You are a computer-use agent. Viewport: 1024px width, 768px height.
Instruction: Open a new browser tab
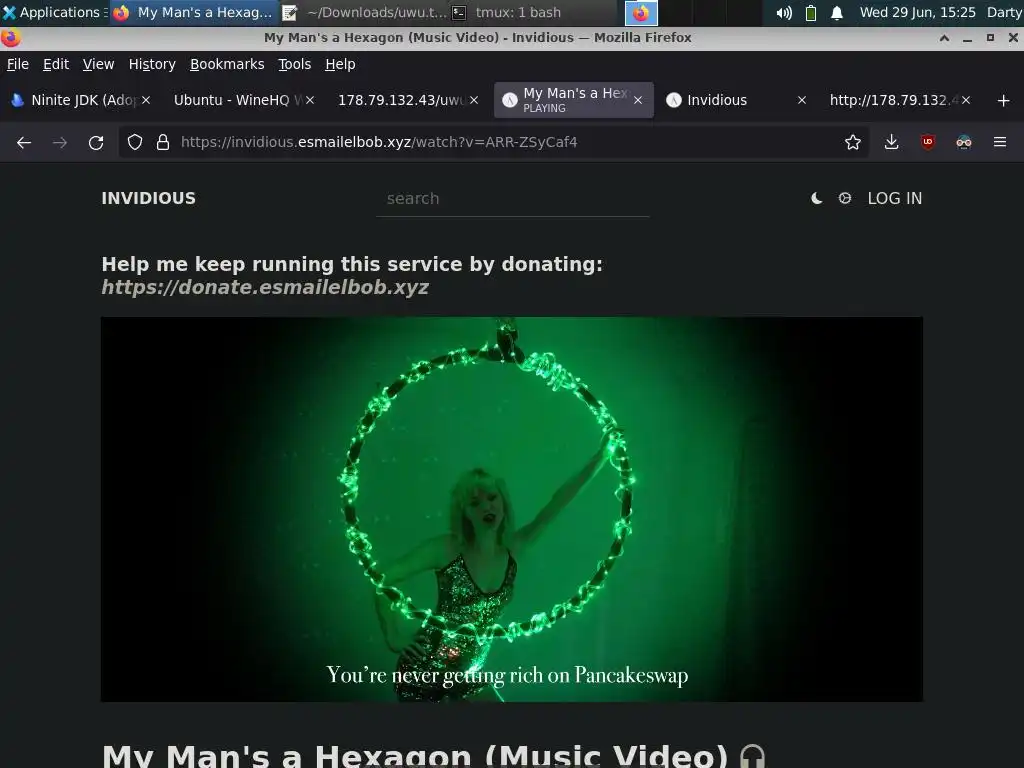tap(1004, 101)
